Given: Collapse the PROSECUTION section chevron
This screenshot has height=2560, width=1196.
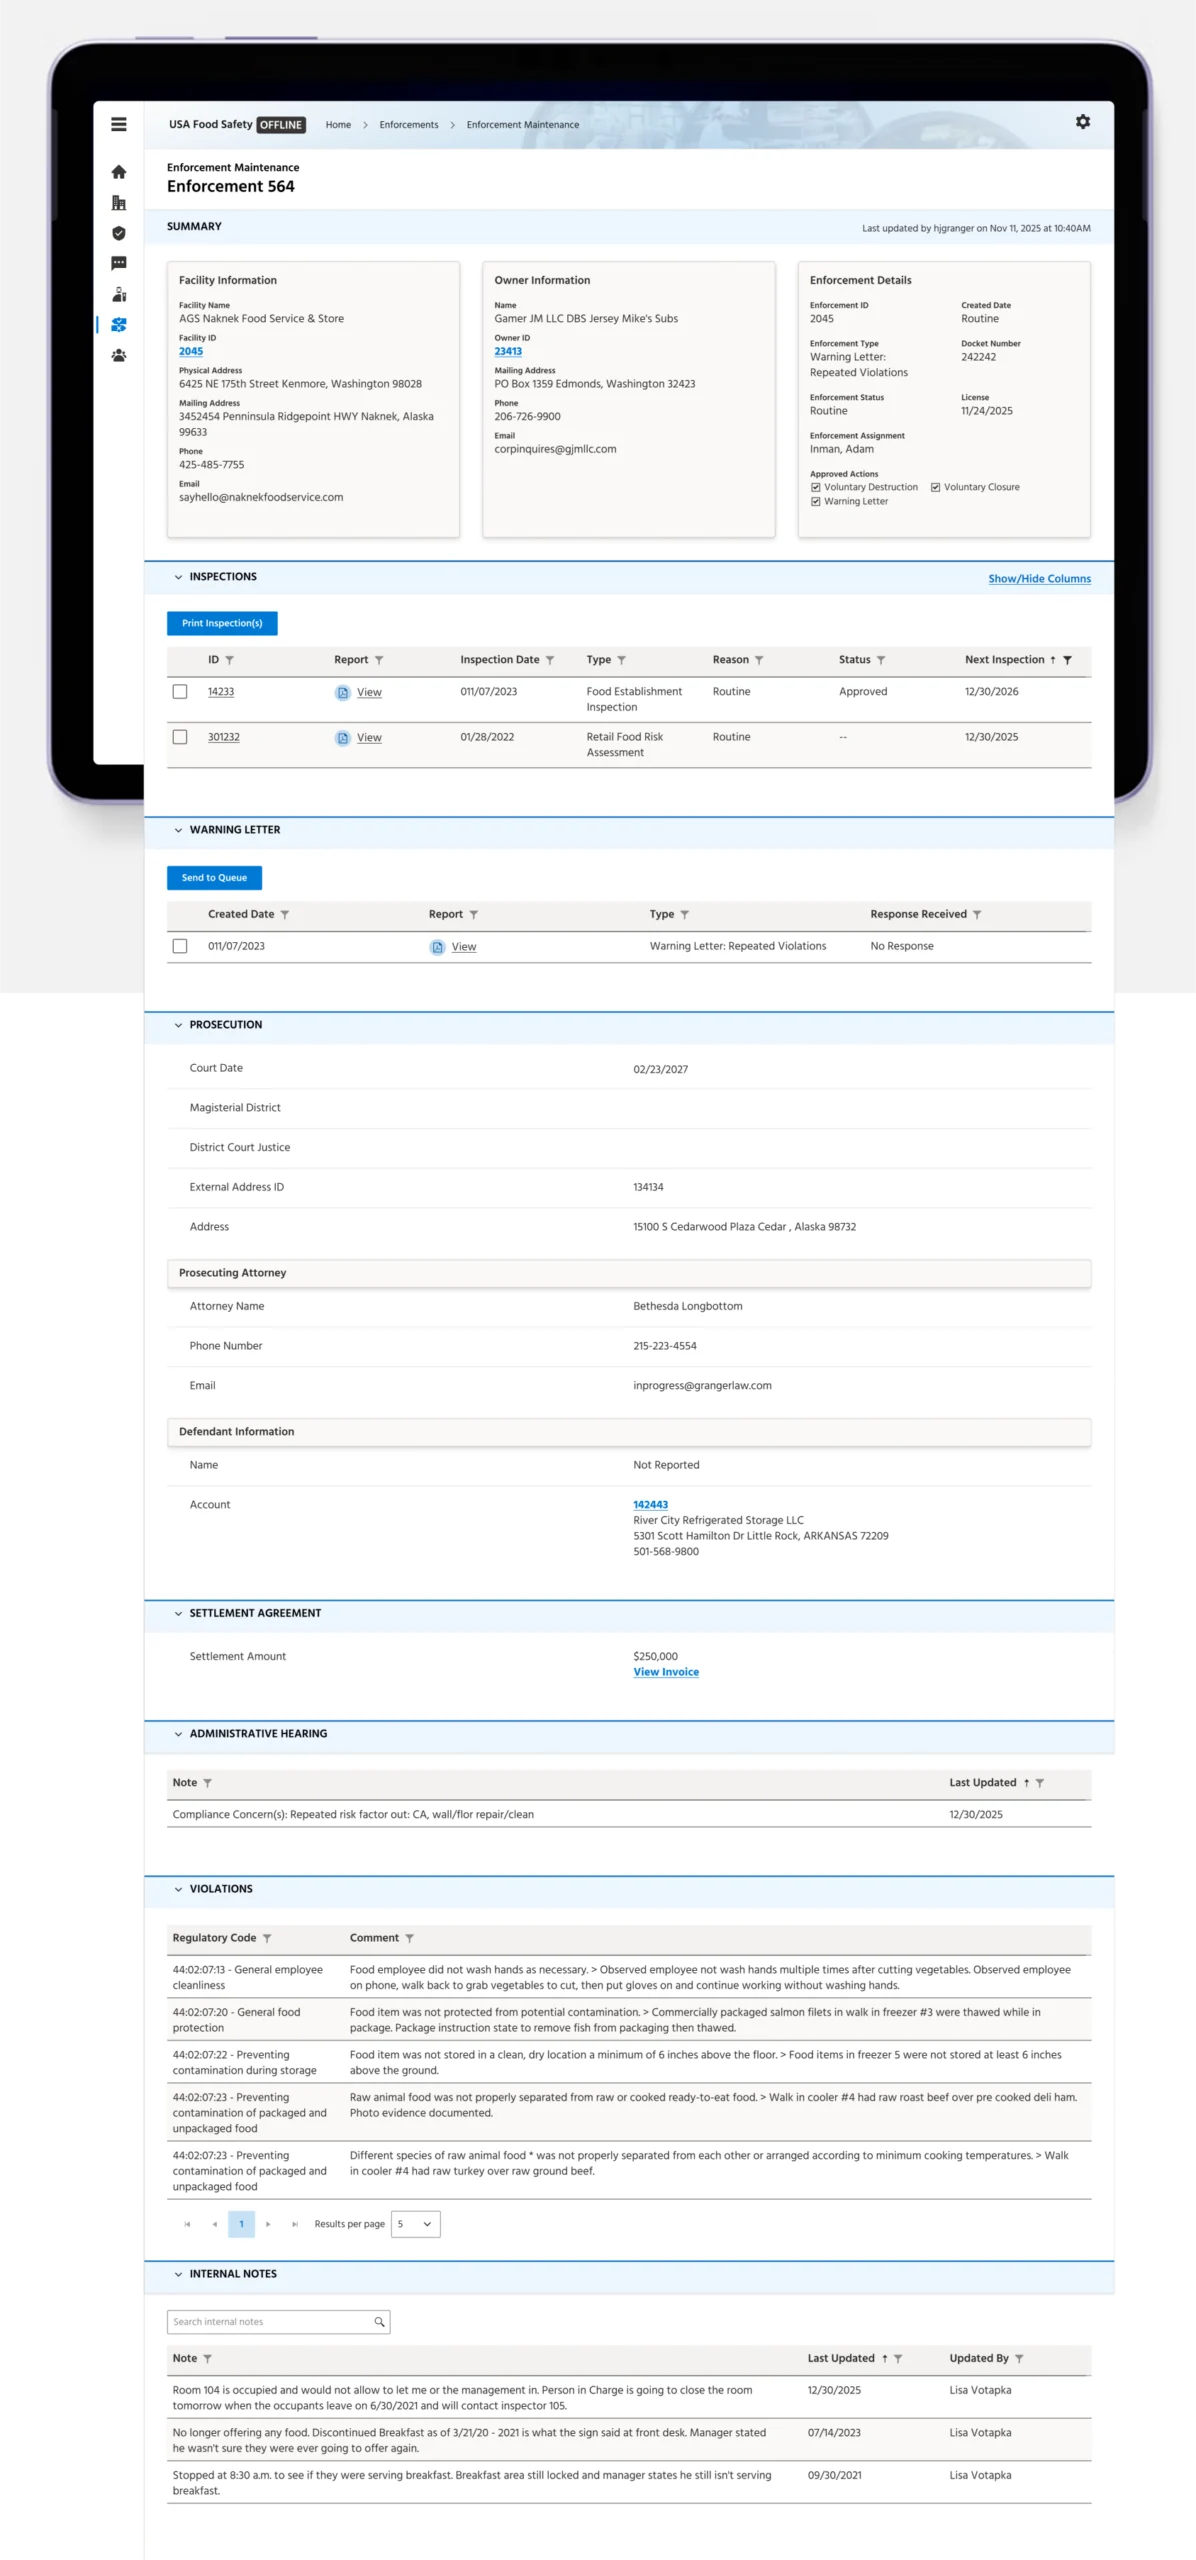Looking at the screenshot, I should 178,1025.
